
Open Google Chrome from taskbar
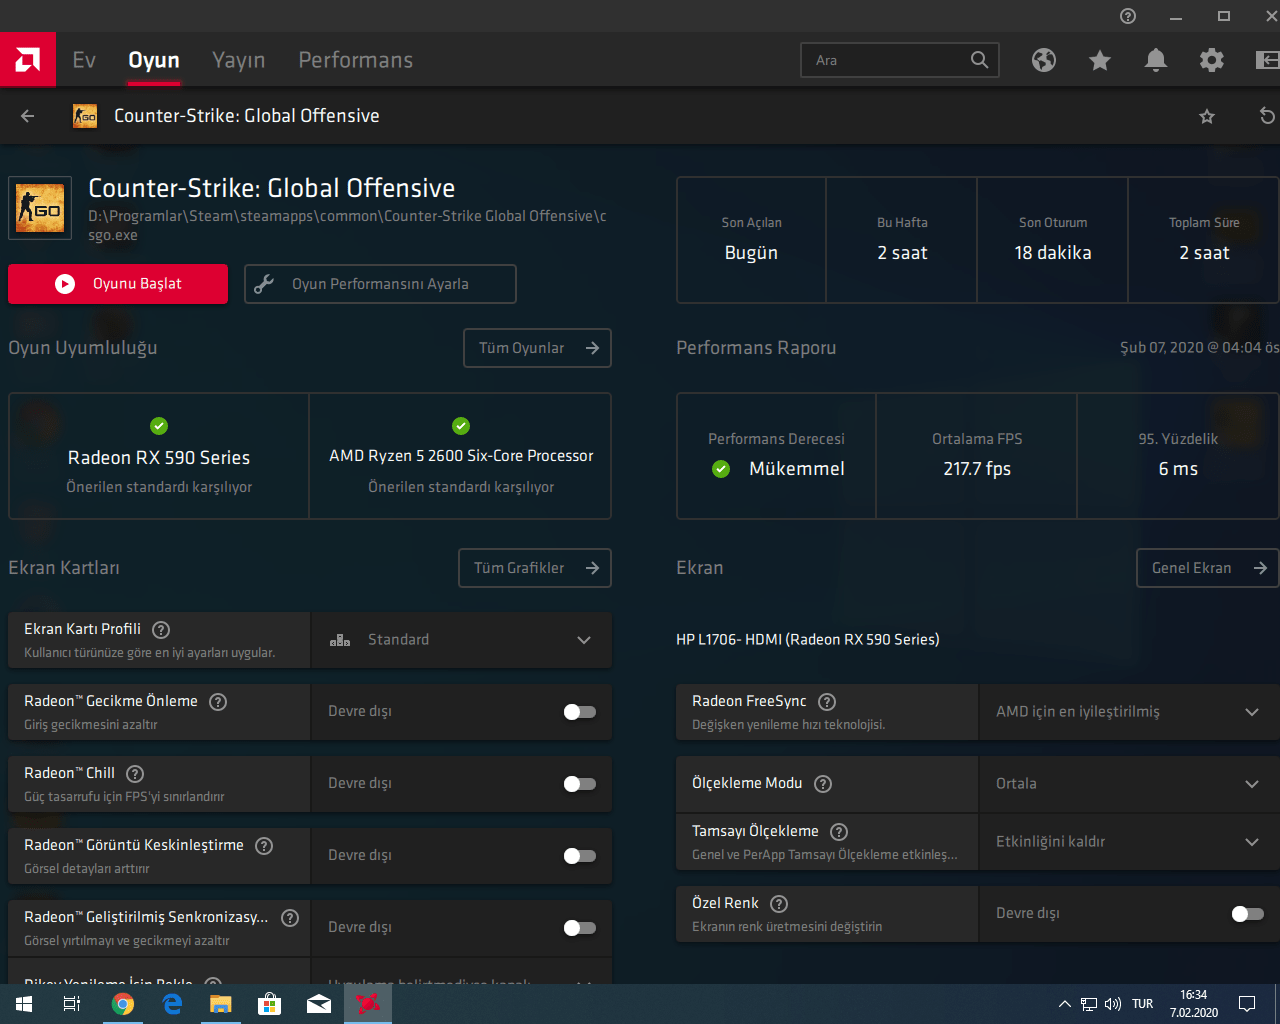click(123, 1004)
